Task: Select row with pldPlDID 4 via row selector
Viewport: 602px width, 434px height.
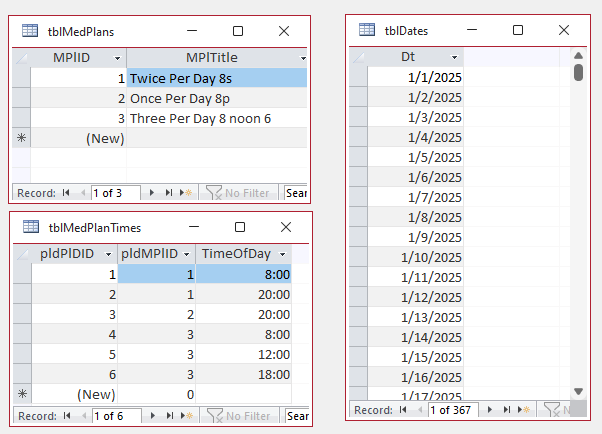Action: (22, 334)
